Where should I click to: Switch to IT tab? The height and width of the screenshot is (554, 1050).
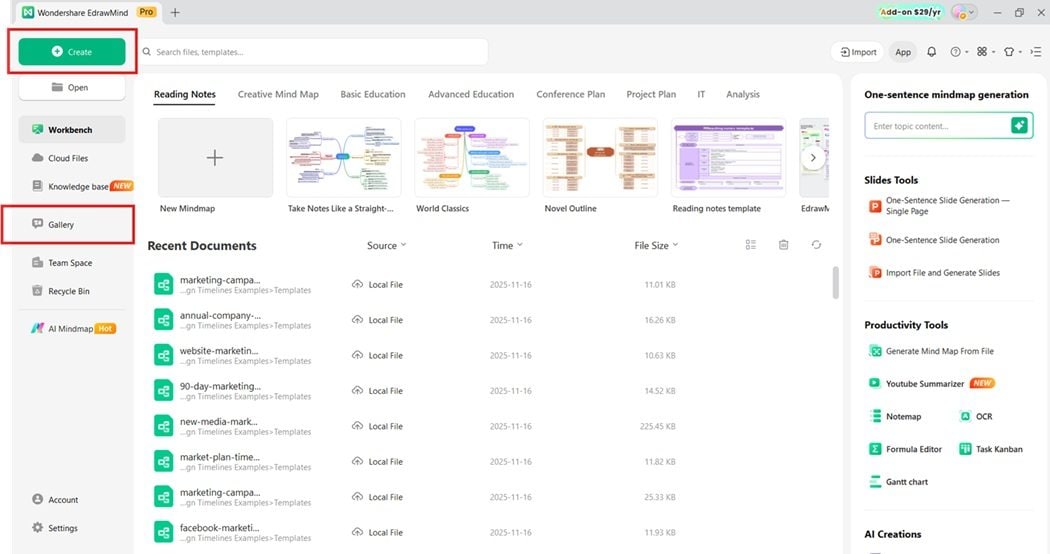701,94
